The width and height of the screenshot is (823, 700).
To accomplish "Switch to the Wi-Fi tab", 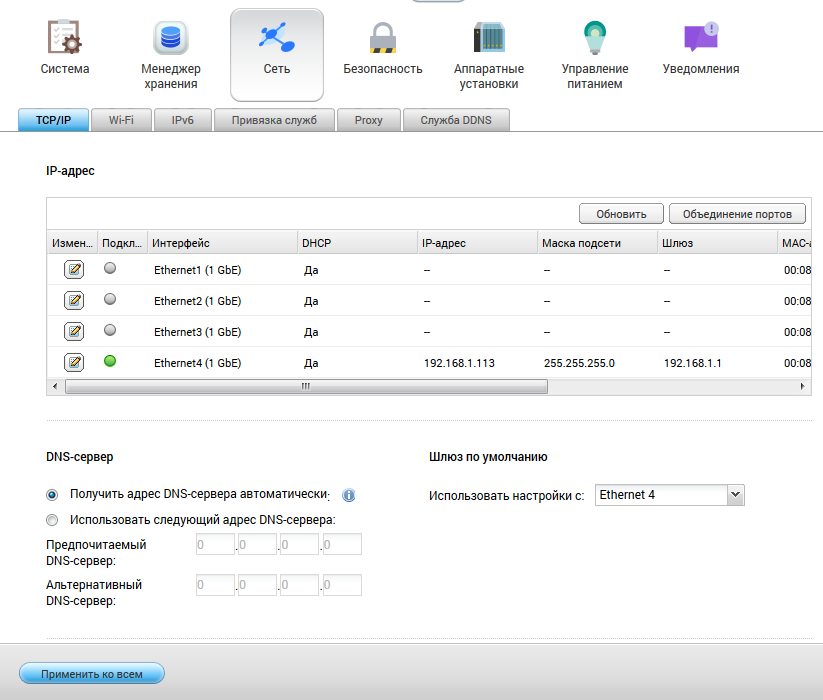I will pyautogui.click(x=121, y=120).
